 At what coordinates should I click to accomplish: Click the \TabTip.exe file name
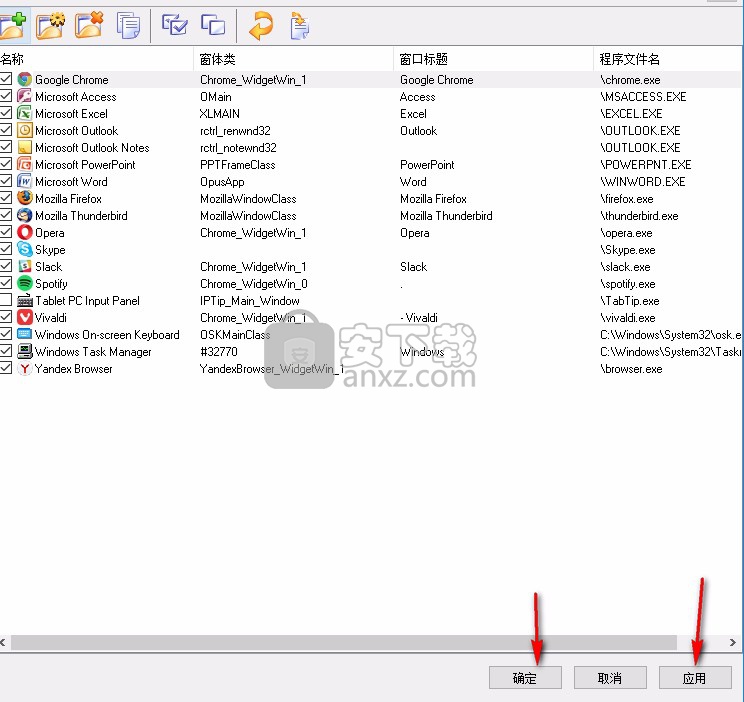630,301
